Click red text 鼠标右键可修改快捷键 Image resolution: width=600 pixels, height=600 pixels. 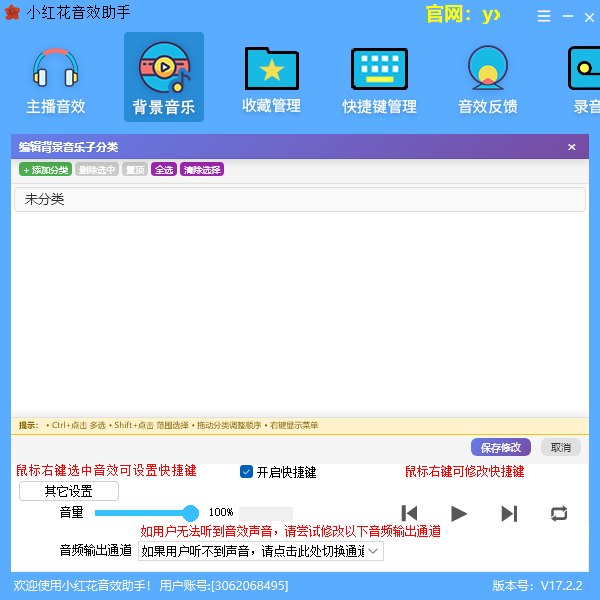465,471
